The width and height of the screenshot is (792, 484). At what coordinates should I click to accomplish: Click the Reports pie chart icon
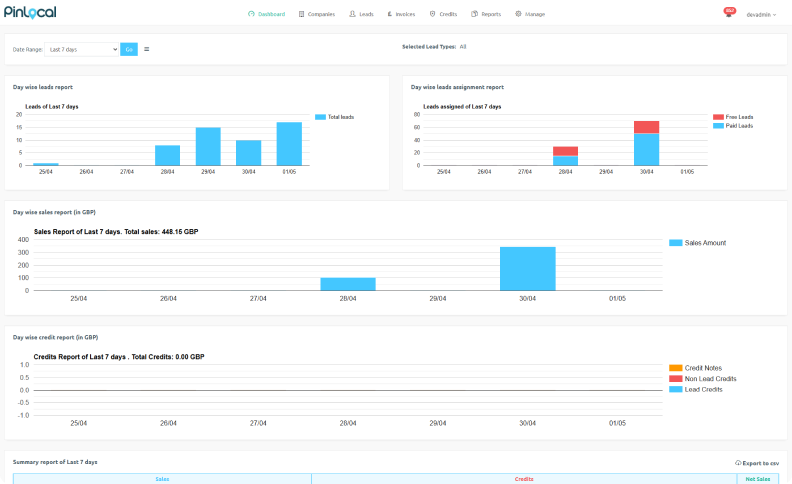(474, 14)
